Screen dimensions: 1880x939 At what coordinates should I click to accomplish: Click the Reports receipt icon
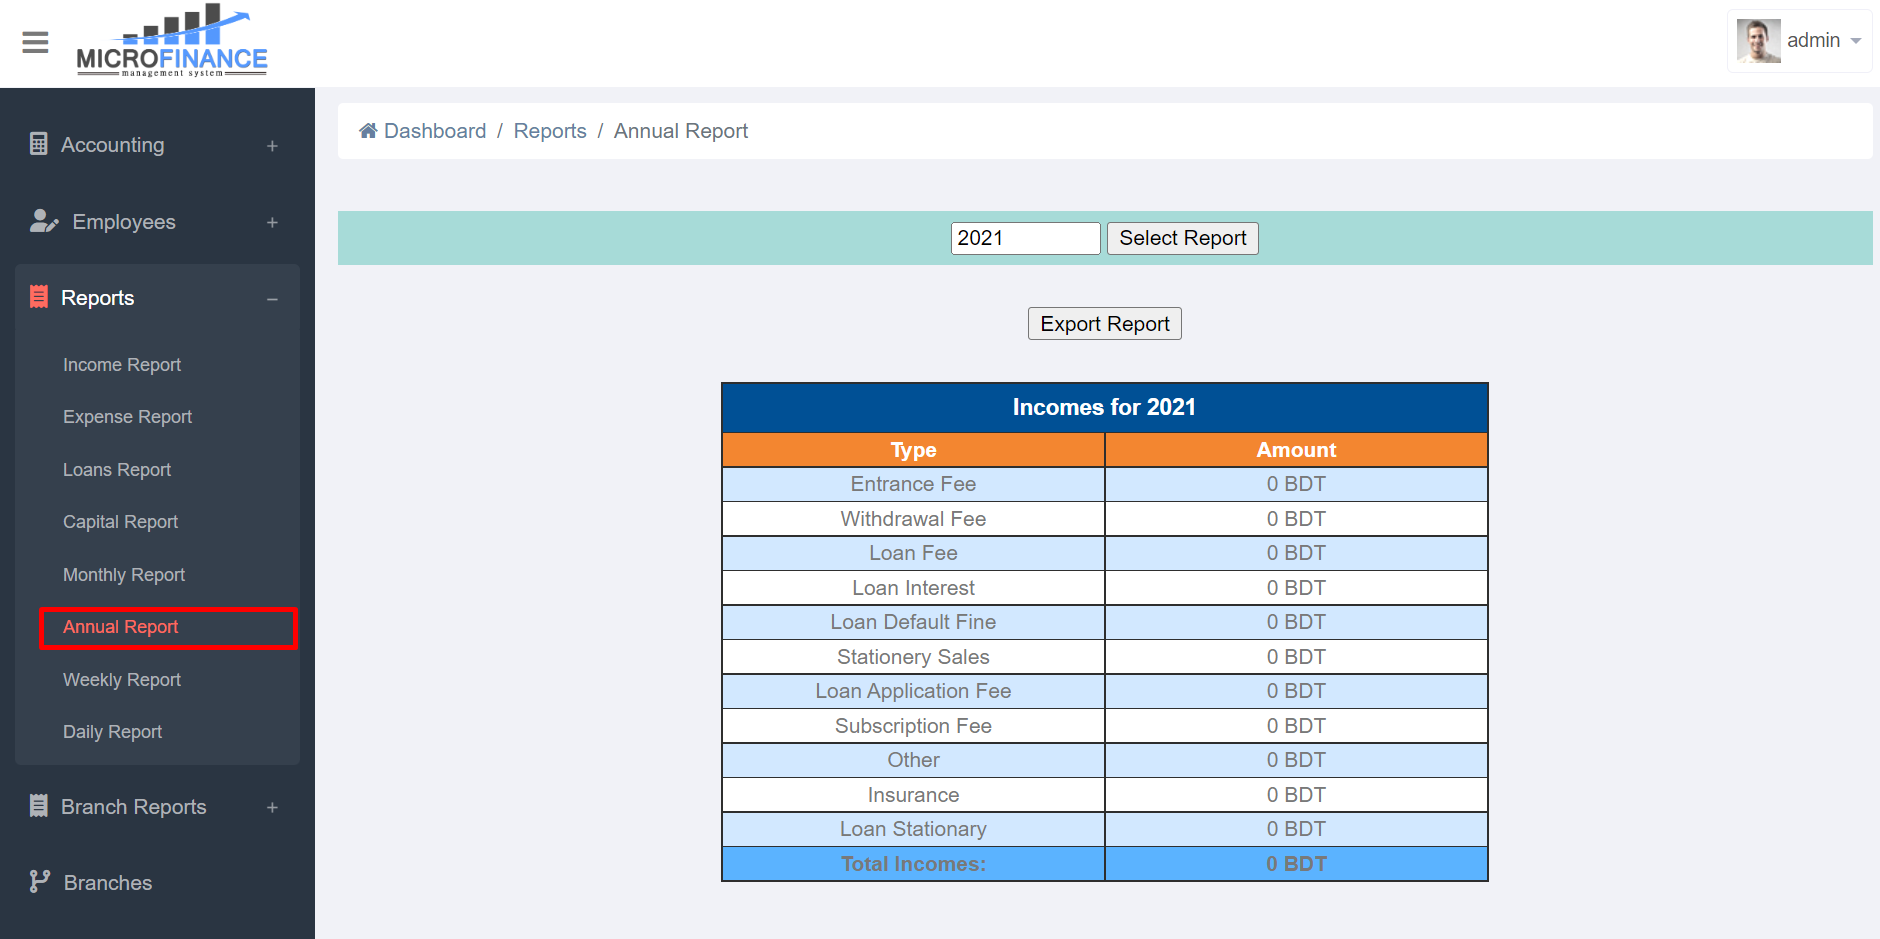(39, 297)
